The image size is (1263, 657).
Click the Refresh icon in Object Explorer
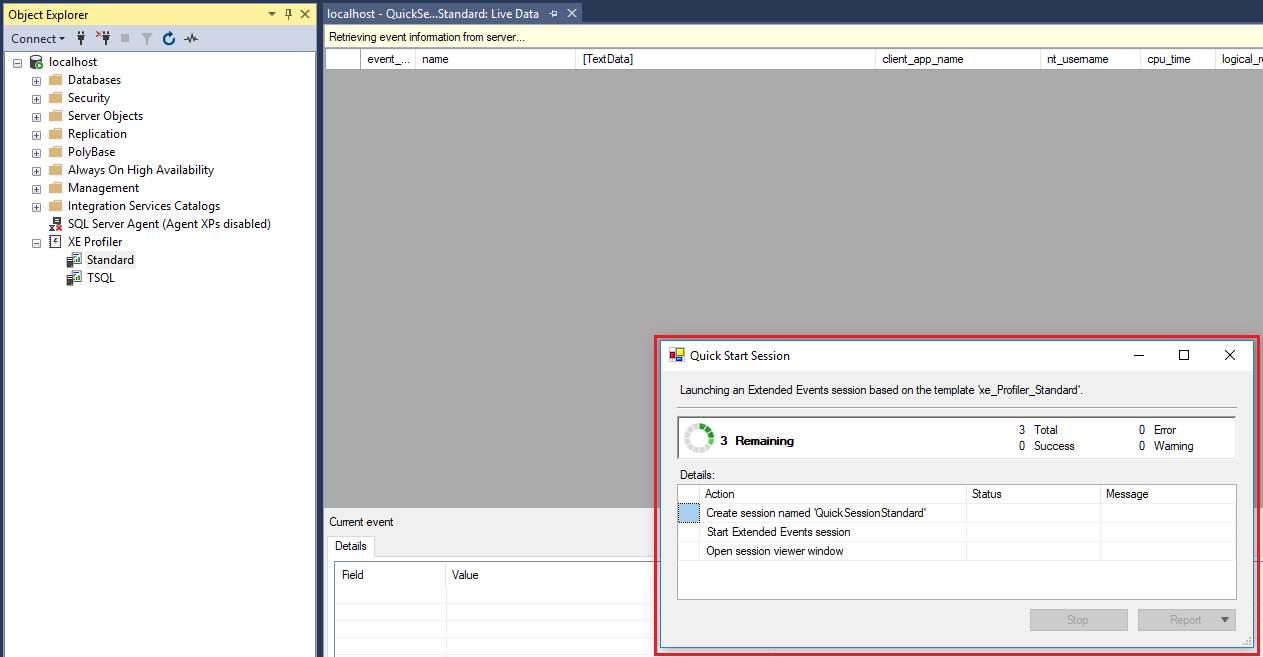(169, 38)
